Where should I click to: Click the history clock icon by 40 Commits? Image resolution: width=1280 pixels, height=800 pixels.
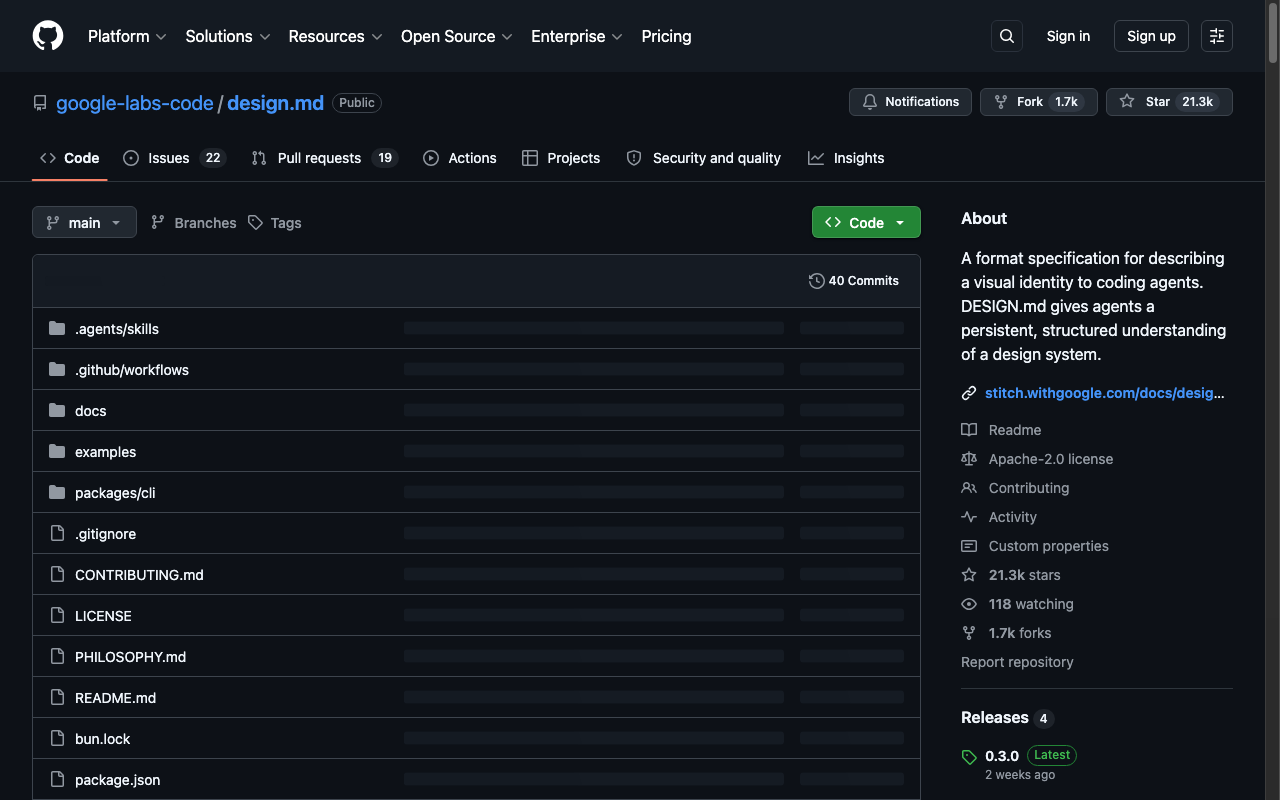(817, 281)
